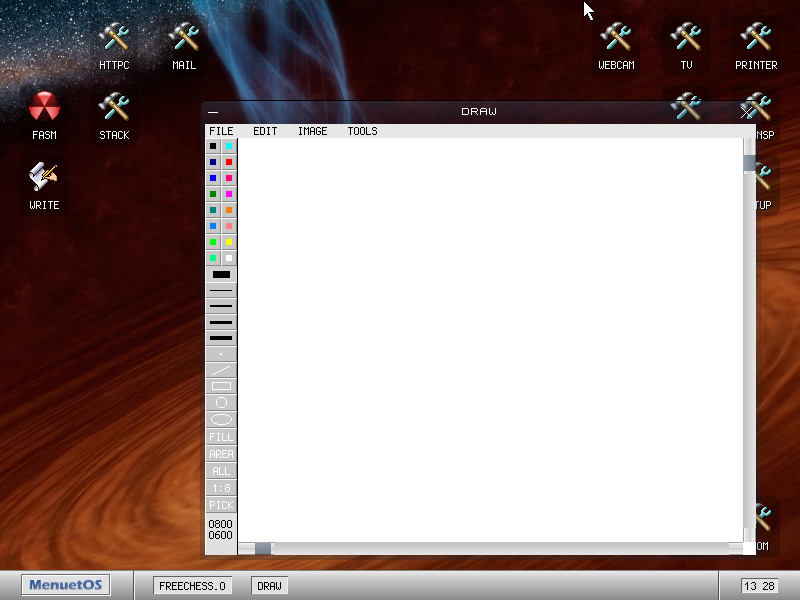Image resolution: width=800 pixels, height=600 pixels.
Task: Select the rectangle drawing tool
Action: (x=220, y=386)
